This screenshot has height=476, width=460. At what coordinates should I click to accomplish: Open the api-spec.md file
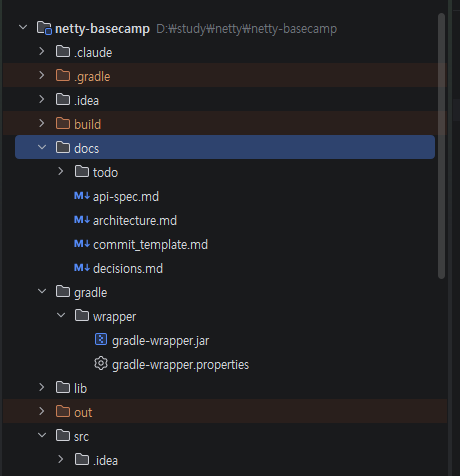[126, 197]
